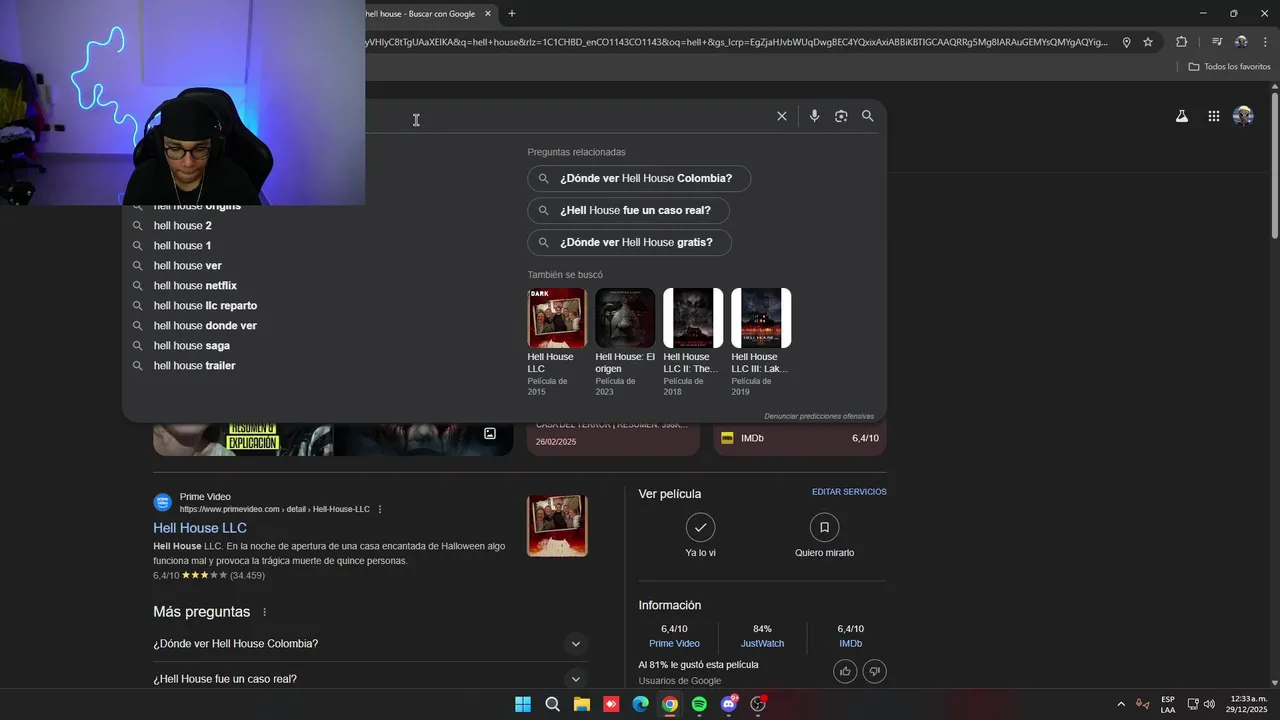Screen dimensions: 1280x720
Task: Expand ¿Dónde ver Hell House Colombia? question
Action: point(370,644)
